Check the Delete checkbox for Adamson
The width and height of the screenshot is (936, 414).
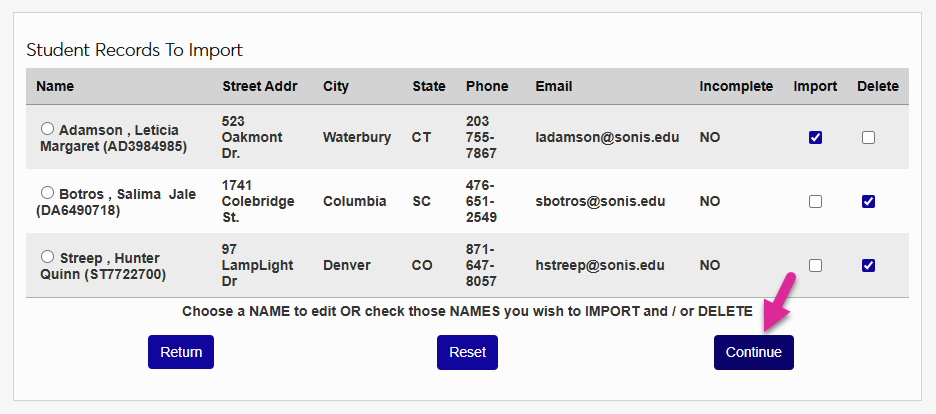(868, 138)
